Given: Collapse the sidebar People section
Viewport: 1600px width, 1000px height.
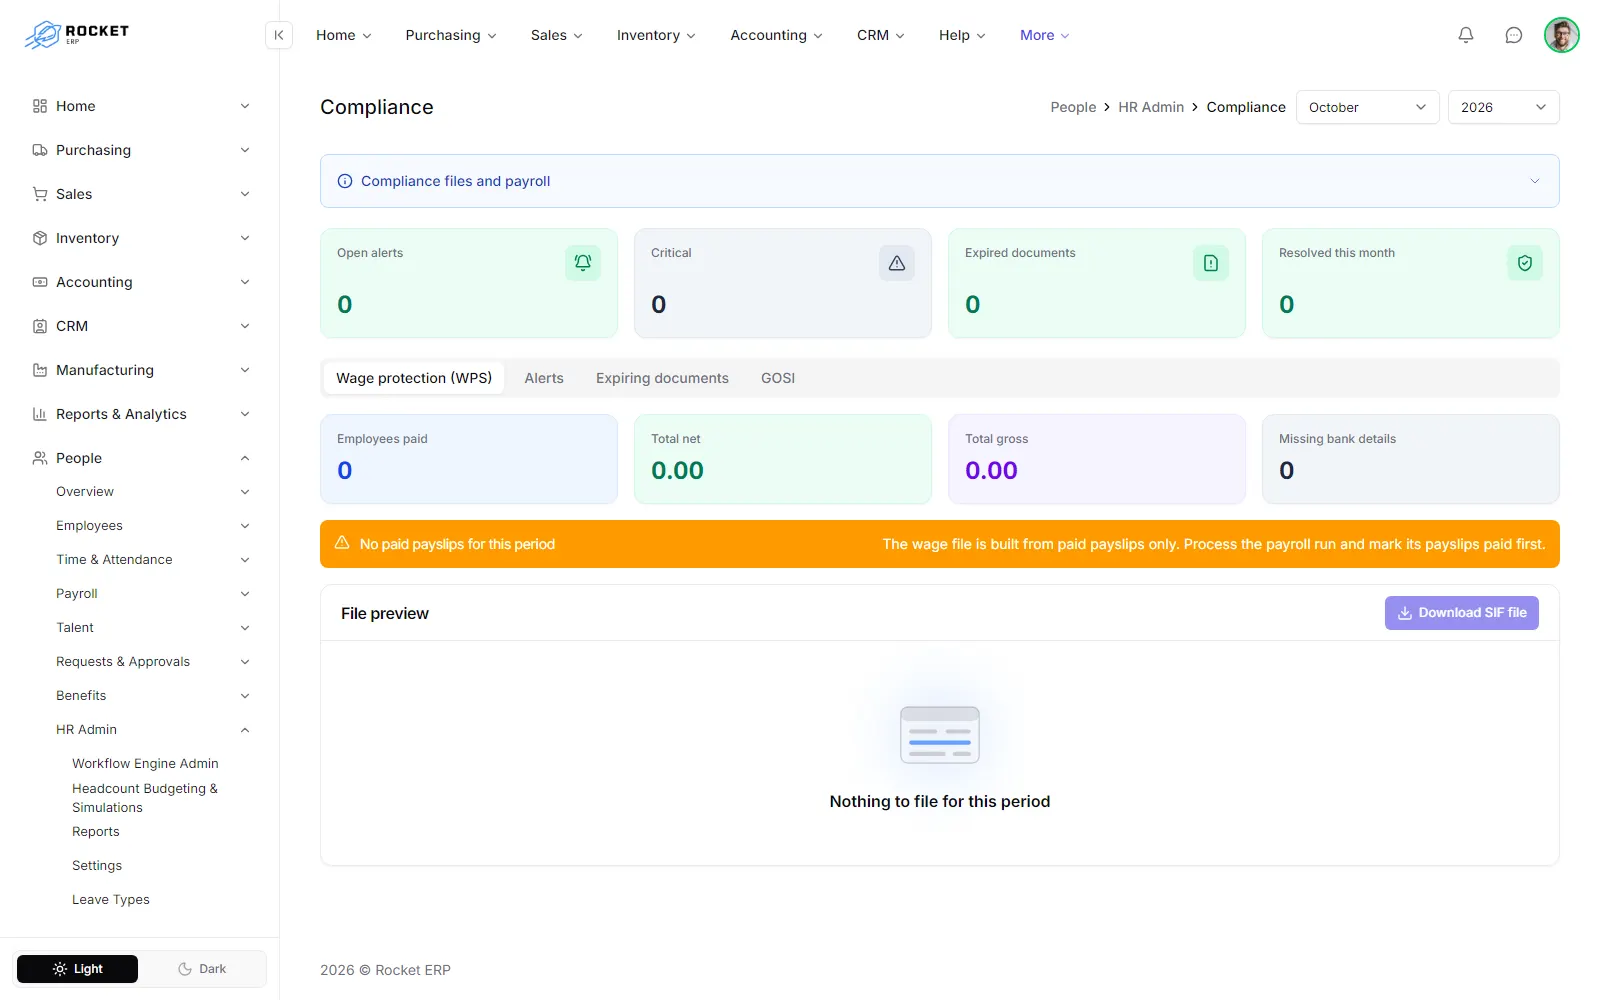Looking at the screenshot, I should point(140,458).
